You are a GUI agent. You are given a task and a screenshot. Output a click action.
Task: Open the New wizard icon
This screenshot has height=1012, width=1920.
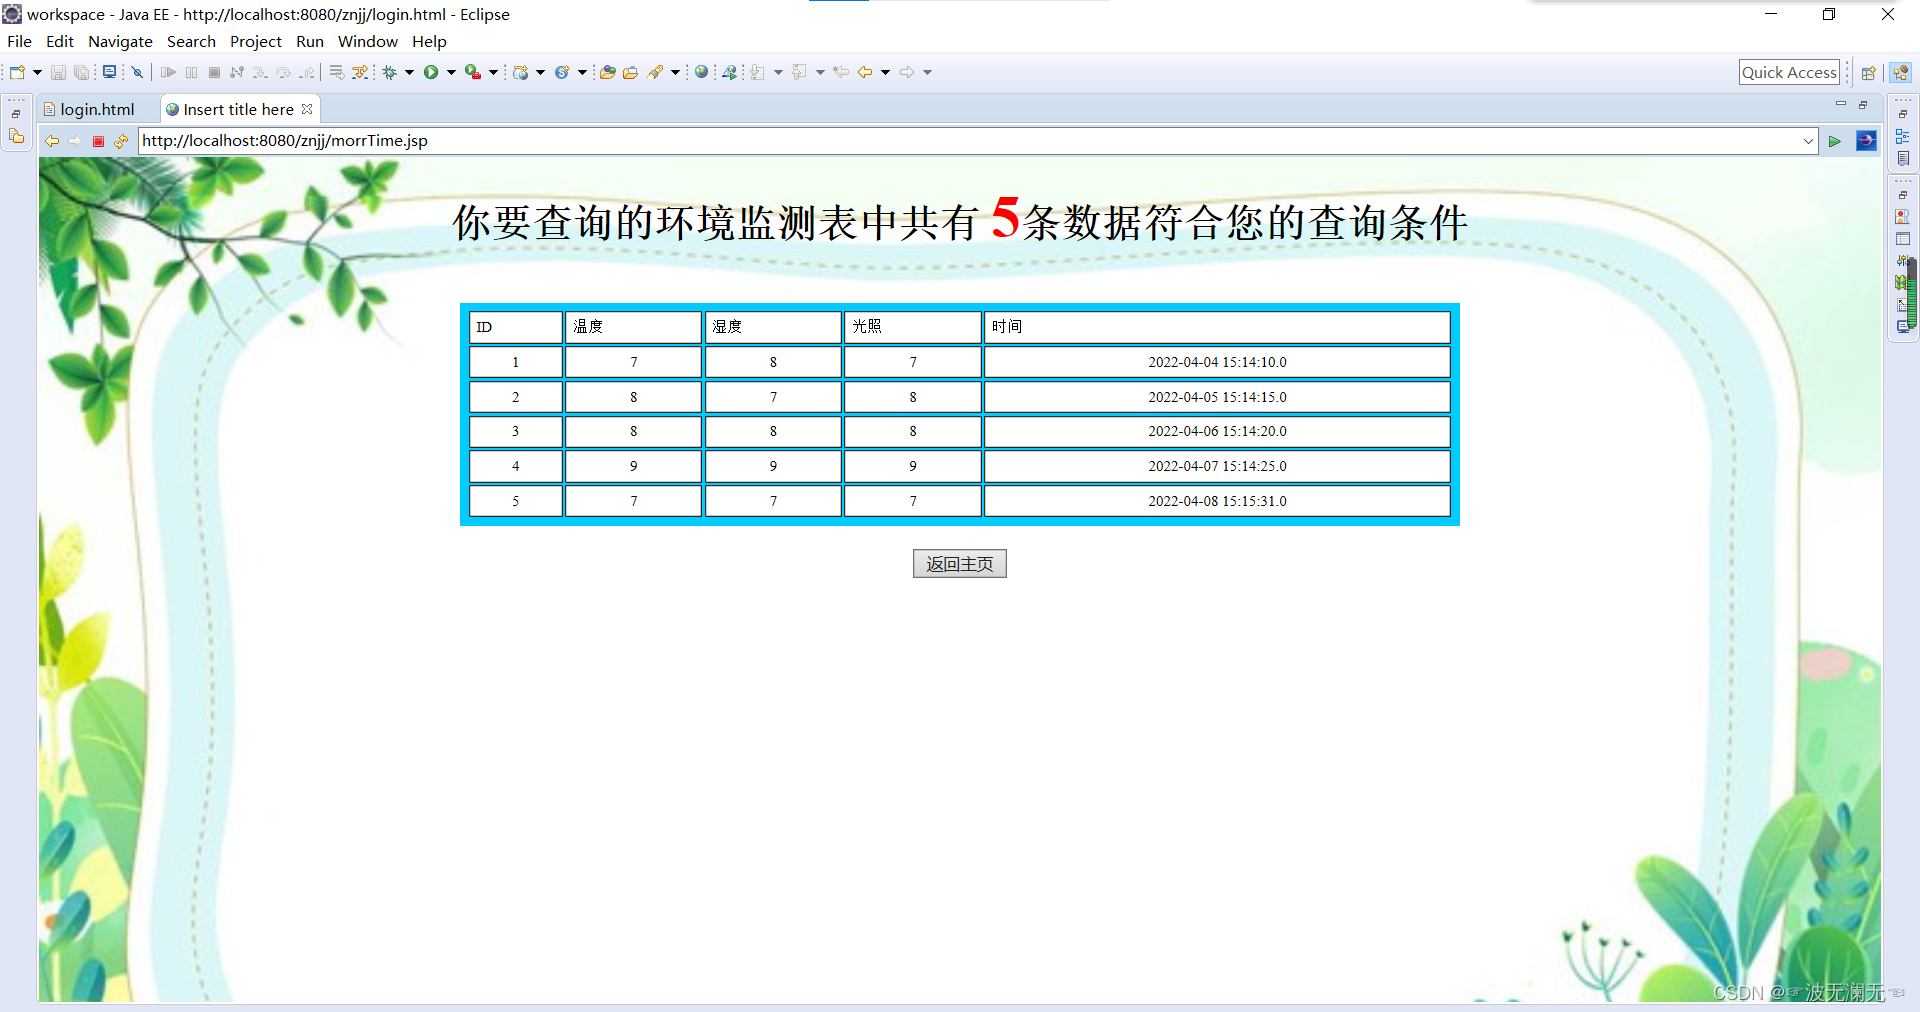pos(16,72)
